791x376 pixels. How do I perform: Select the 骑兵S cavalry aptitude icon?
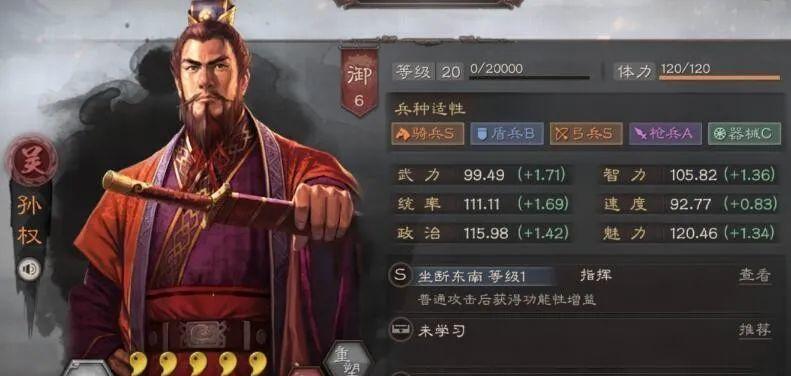[428, 134]
